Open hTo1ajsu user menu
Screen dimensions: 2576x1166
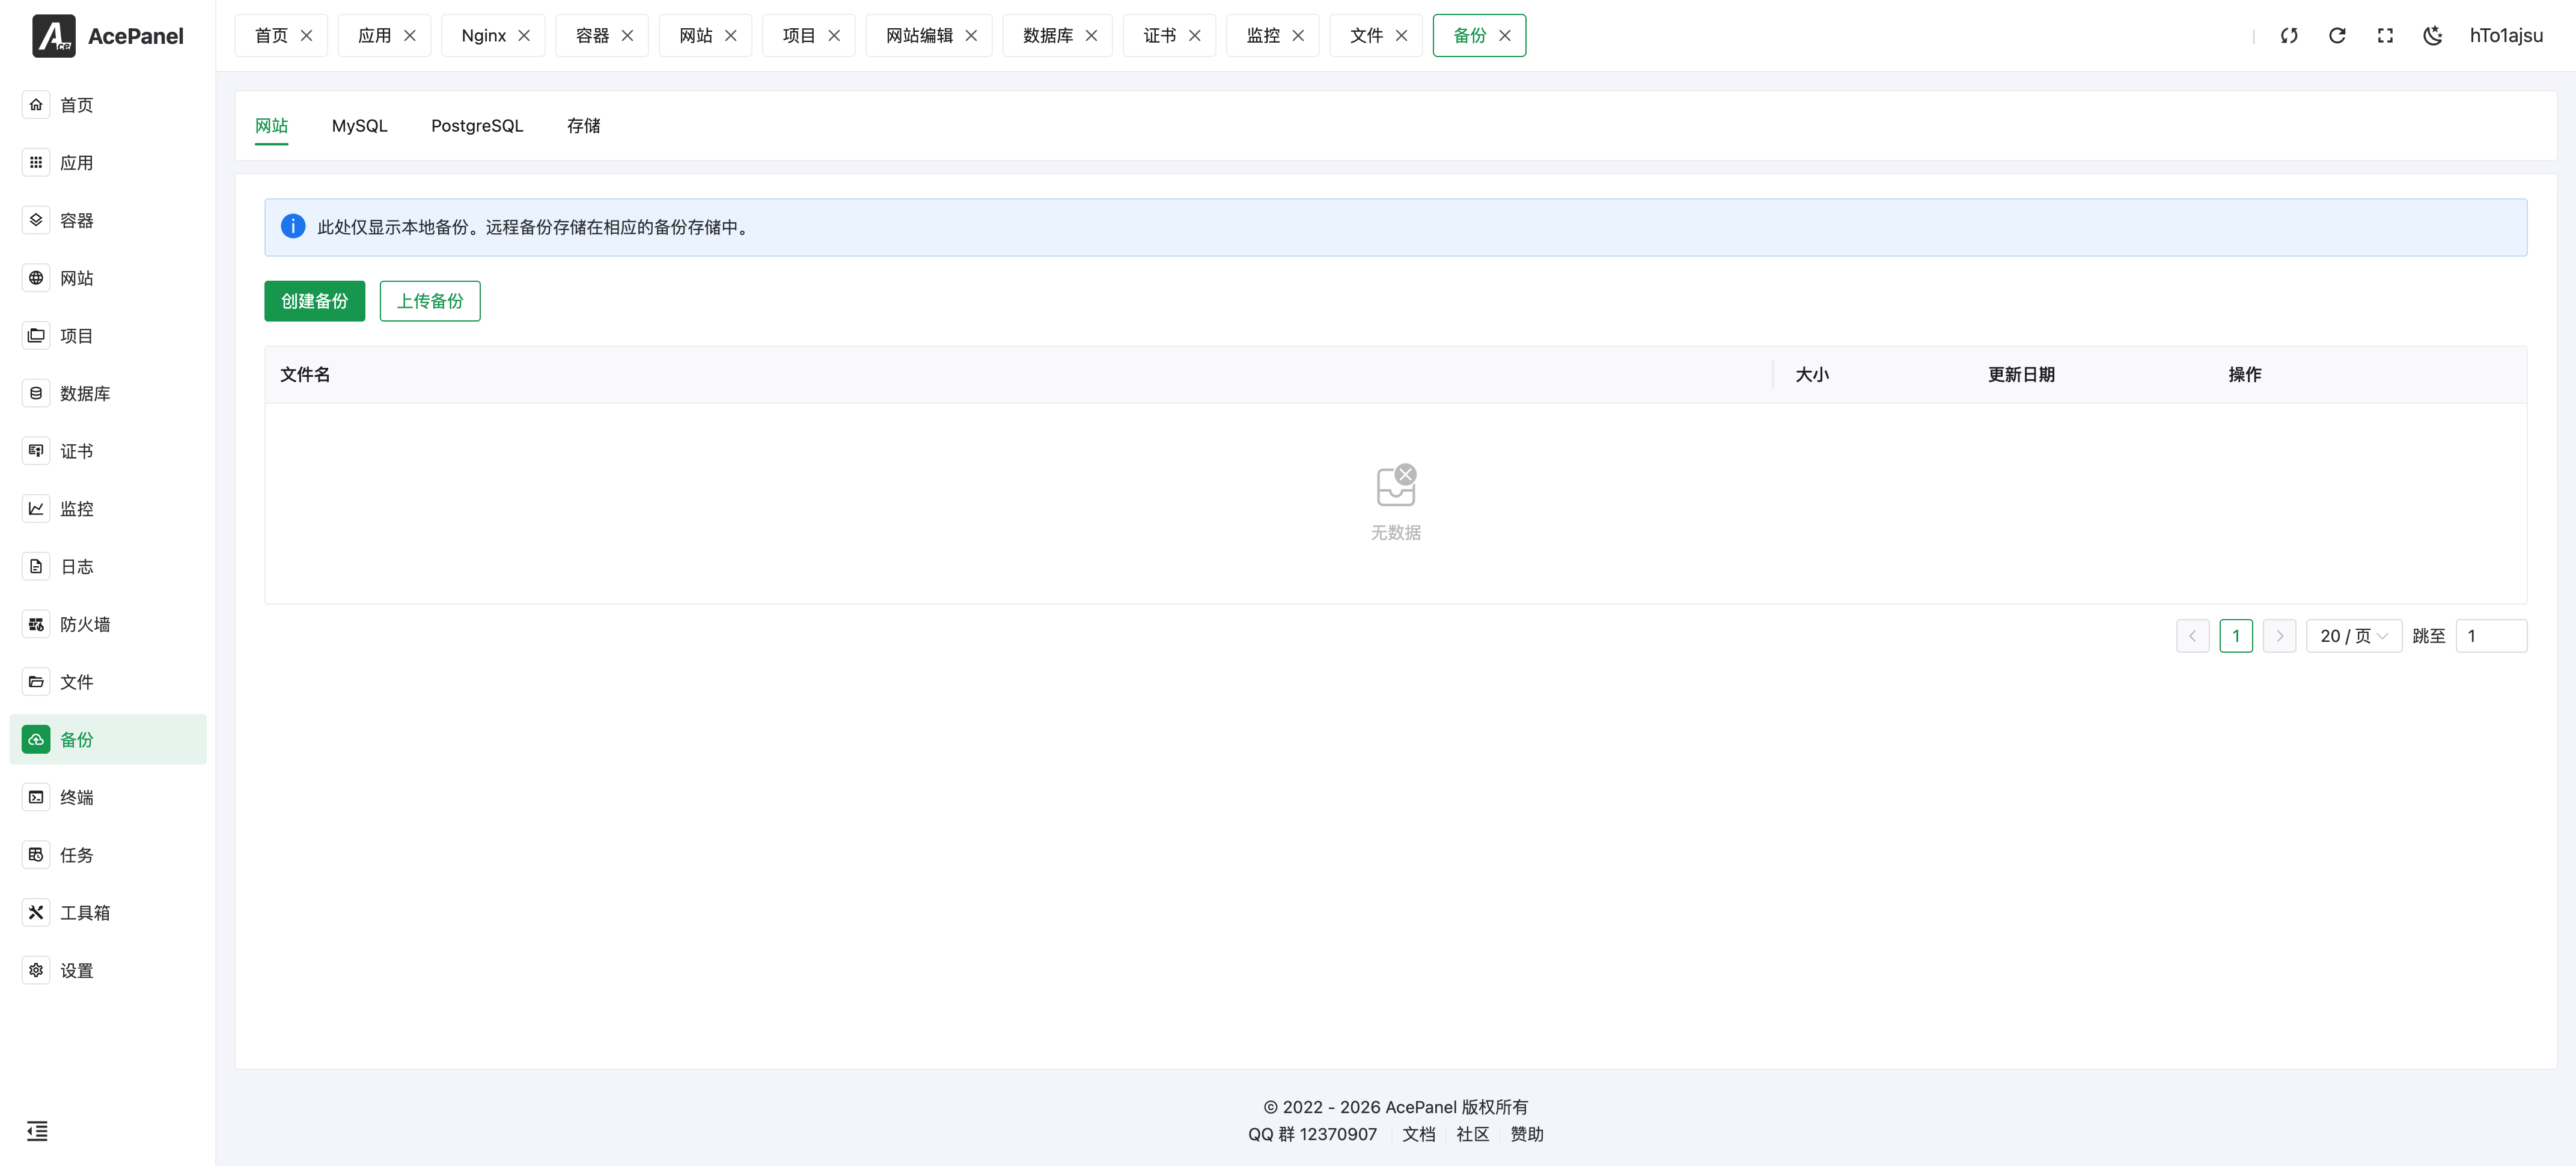[2505, 36]
